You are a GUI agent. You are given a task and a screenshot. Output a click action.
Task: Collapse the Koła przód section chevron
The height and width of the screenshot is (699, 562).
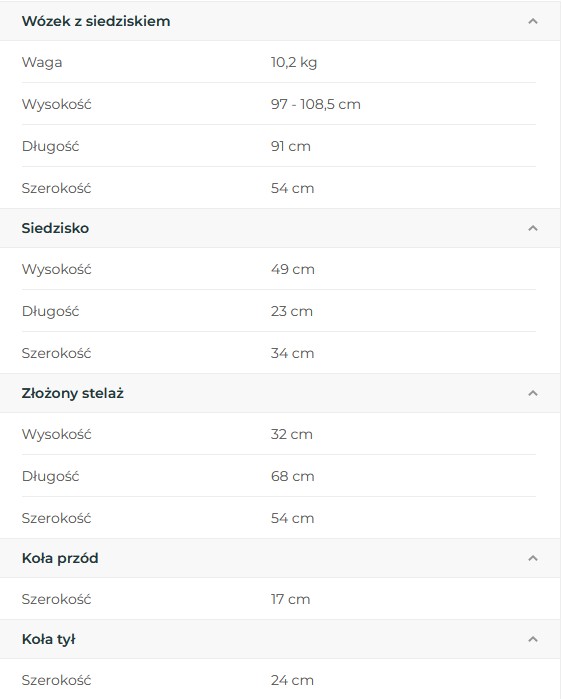click(533, 558)
